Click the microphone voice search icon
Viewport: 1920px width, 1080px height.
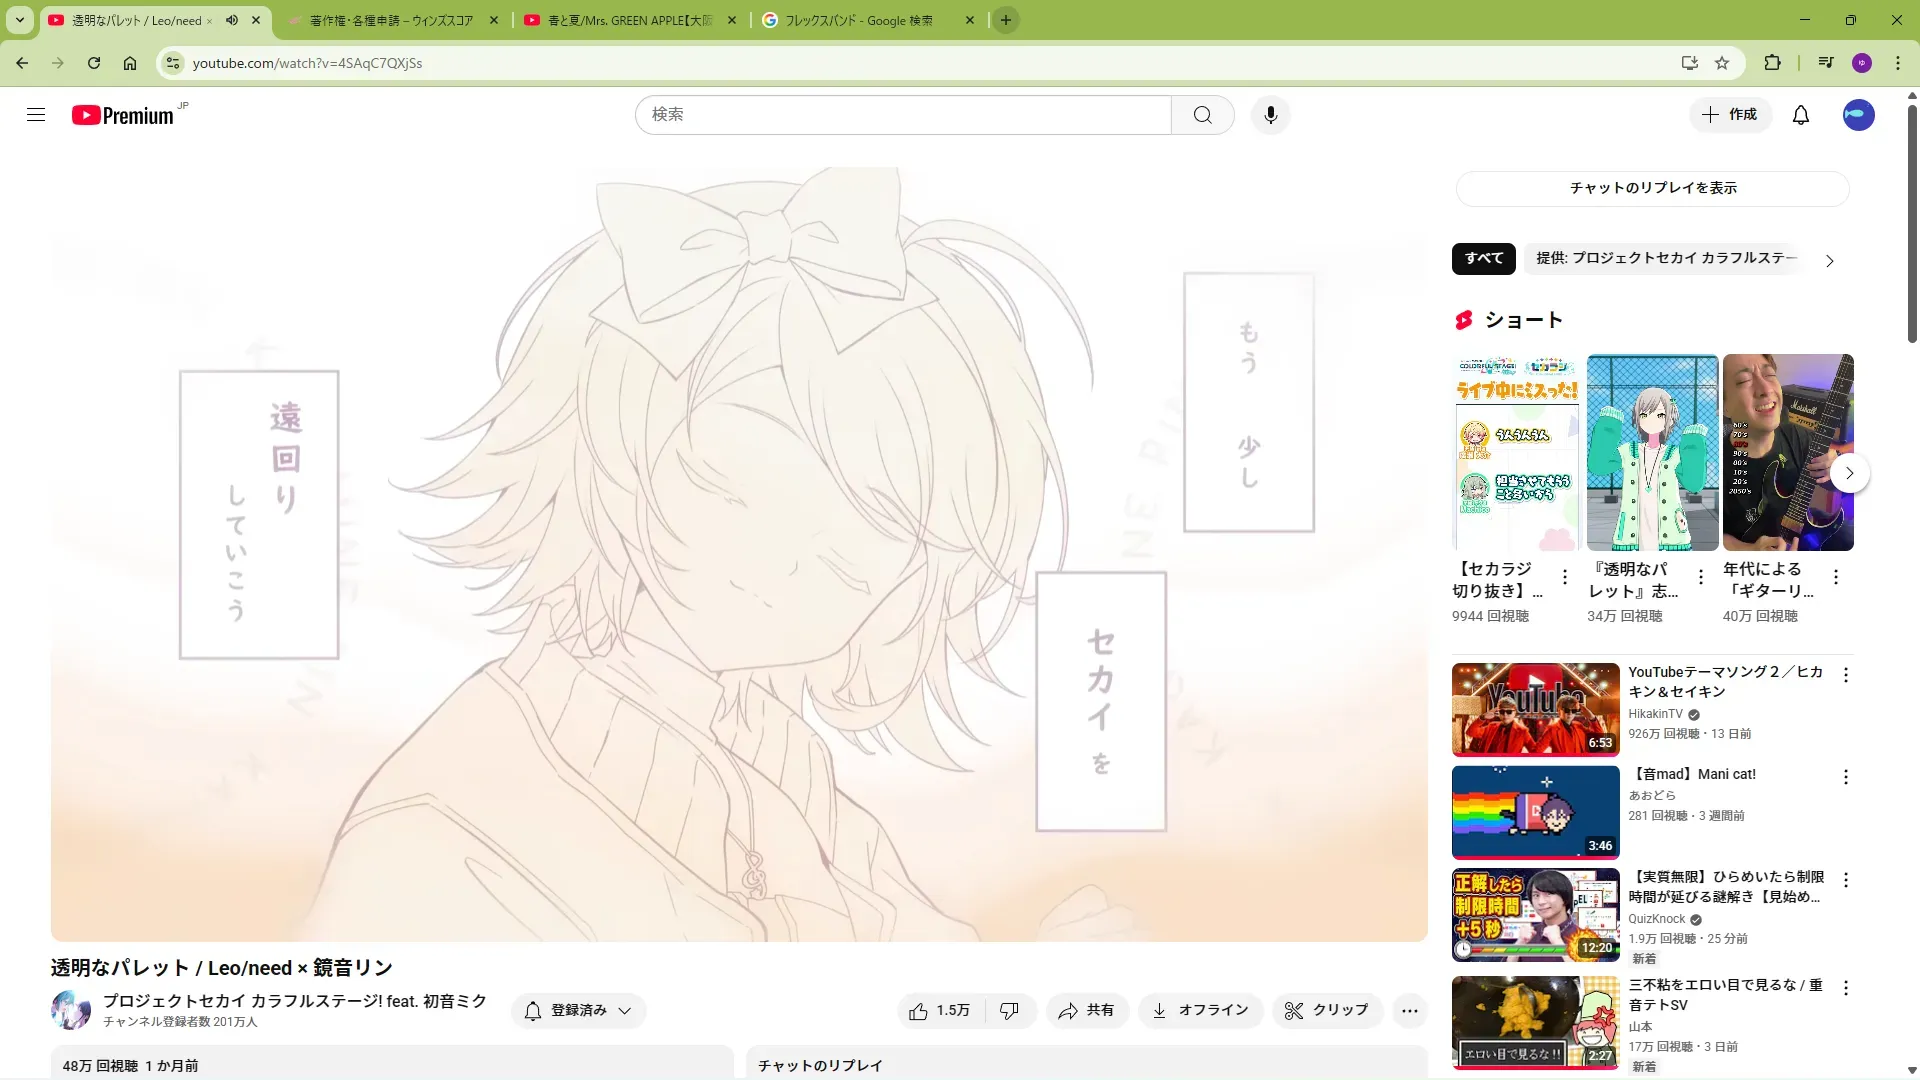click(1270, 115)
